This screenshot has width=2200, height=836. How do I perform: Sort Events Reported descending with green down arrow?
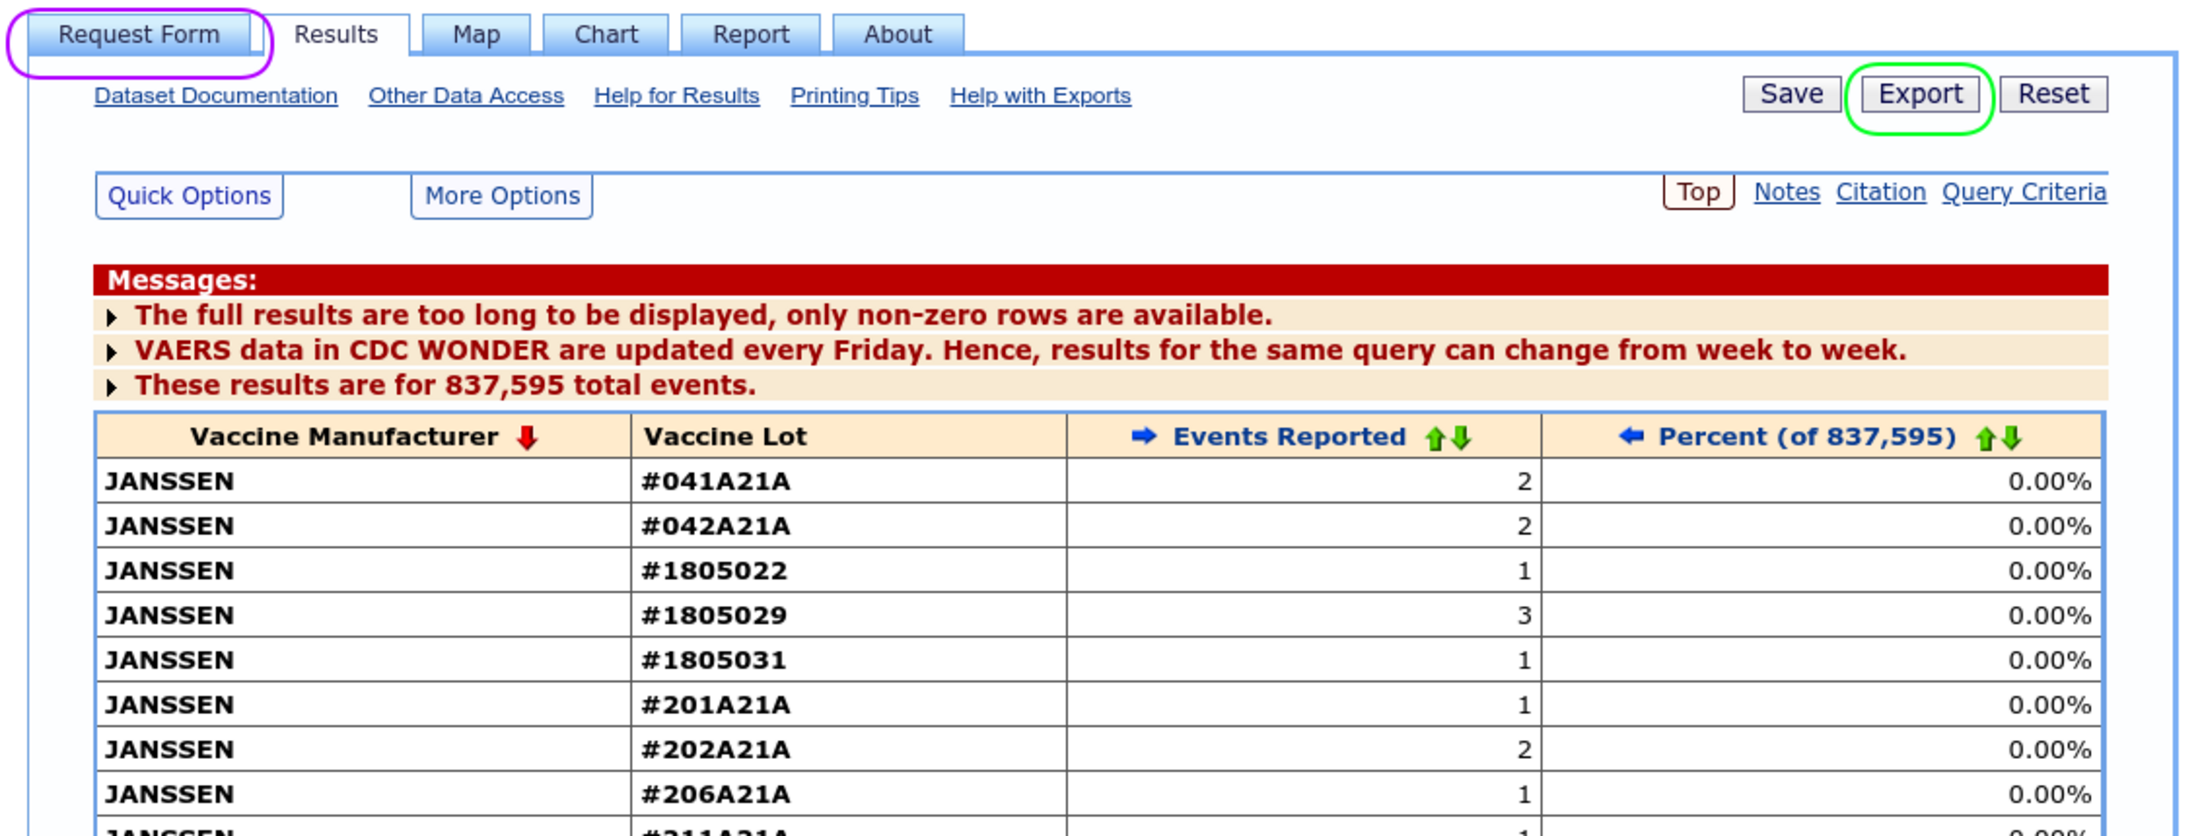1461,438
